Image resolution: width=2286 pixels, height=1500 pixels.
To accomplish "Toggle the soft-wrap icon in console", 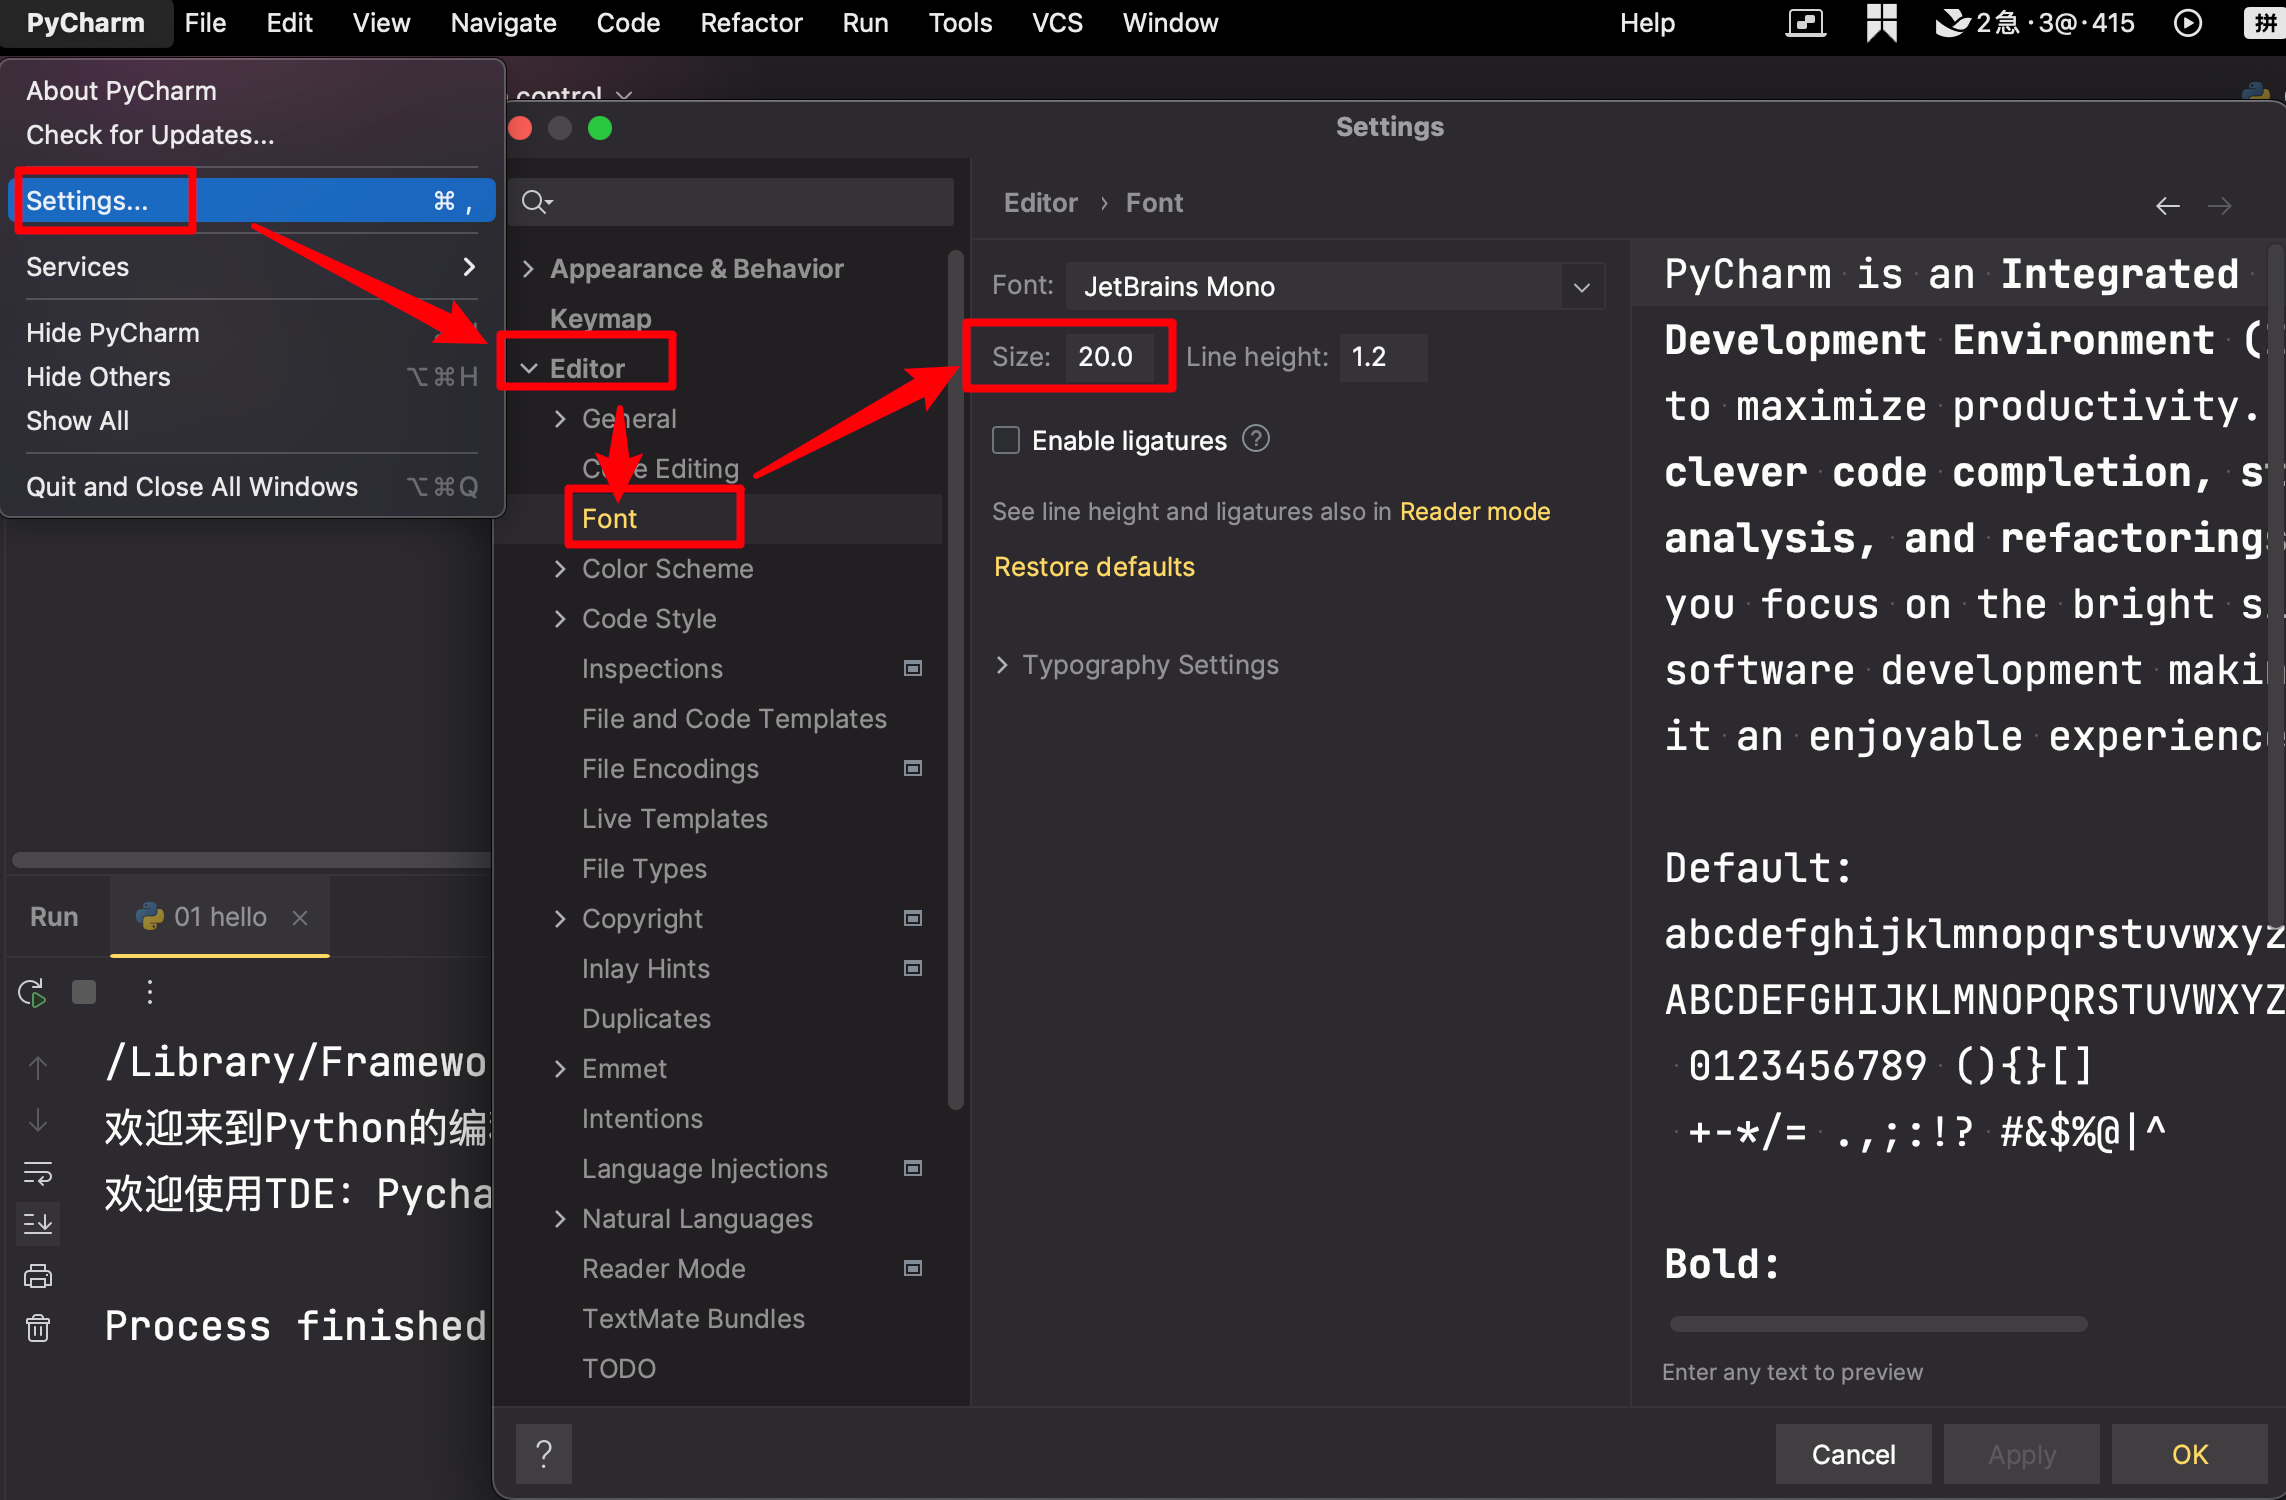I will coord(38,1173).
